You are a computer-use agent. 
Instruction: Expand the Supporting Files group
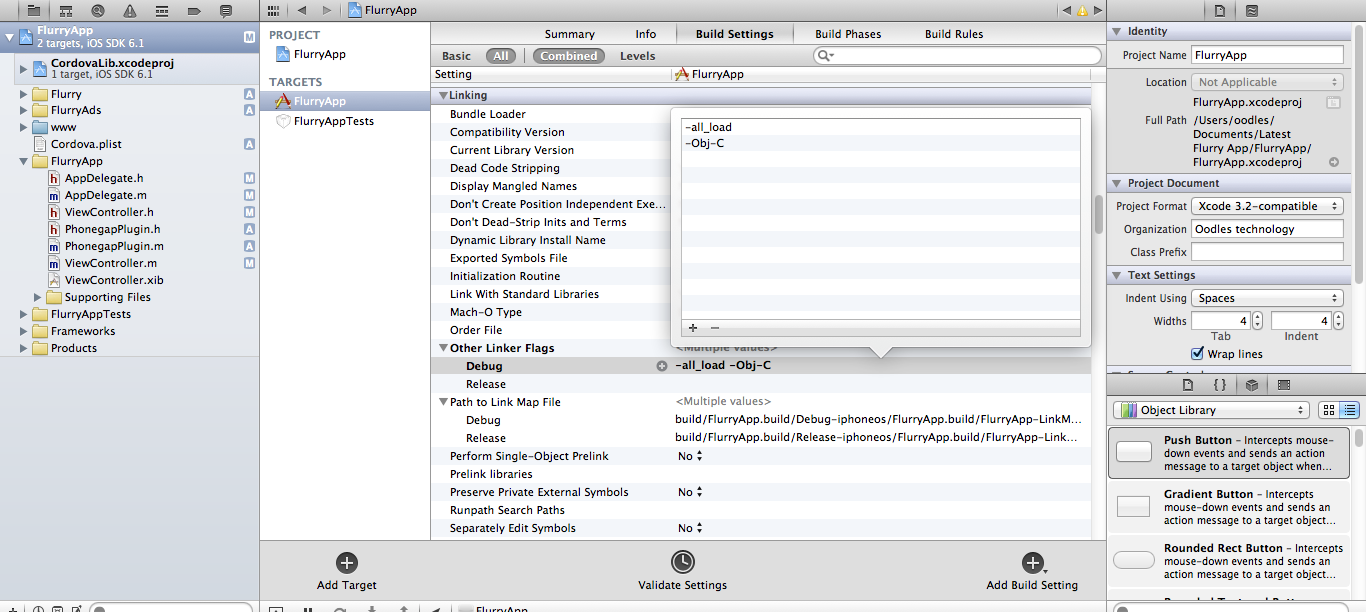(38, 298)
